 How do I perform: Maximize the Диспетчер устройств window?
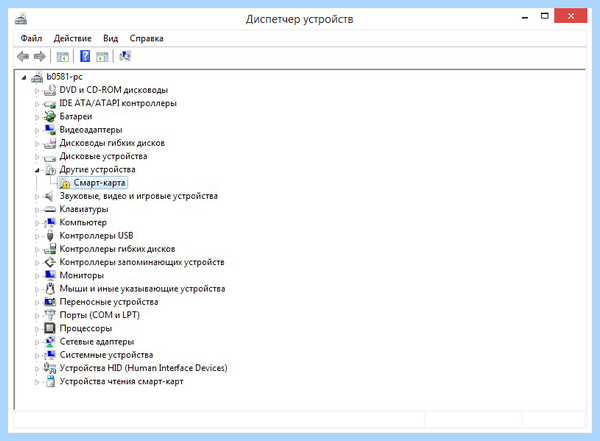[x=545, y=16]
